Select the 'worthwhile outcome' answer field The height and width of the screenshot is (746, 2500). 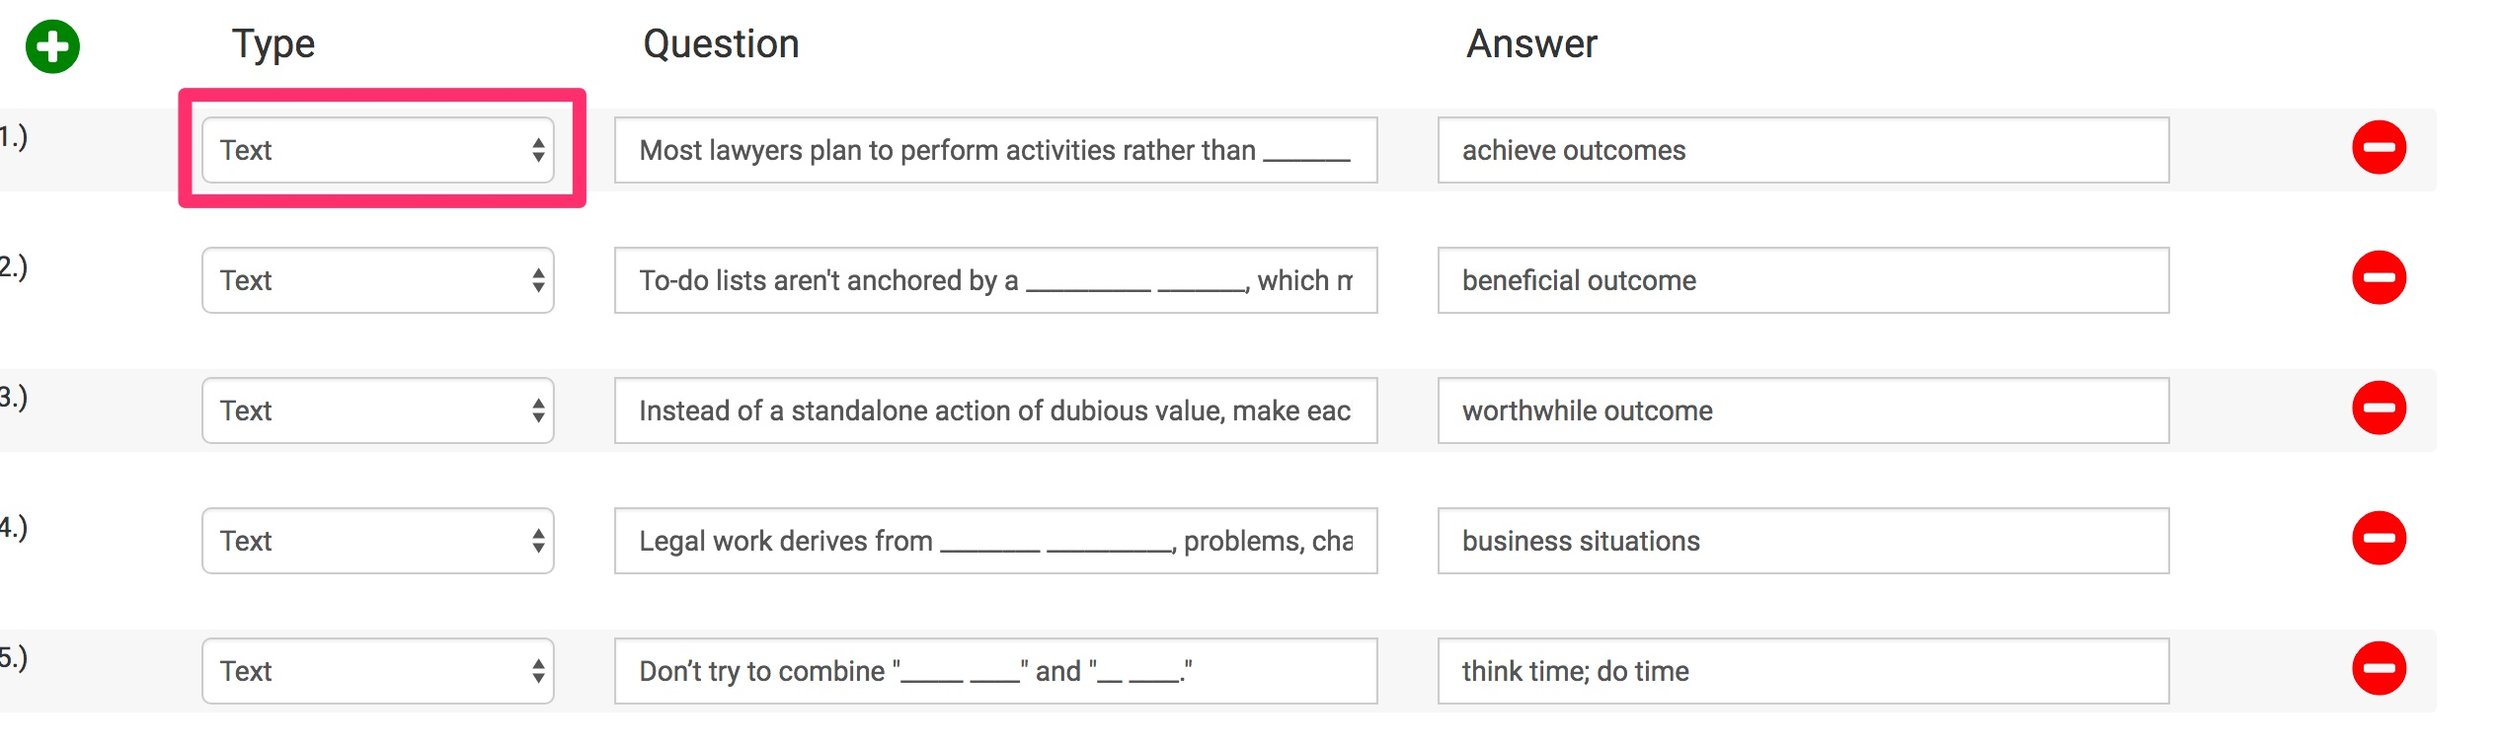1804,410
